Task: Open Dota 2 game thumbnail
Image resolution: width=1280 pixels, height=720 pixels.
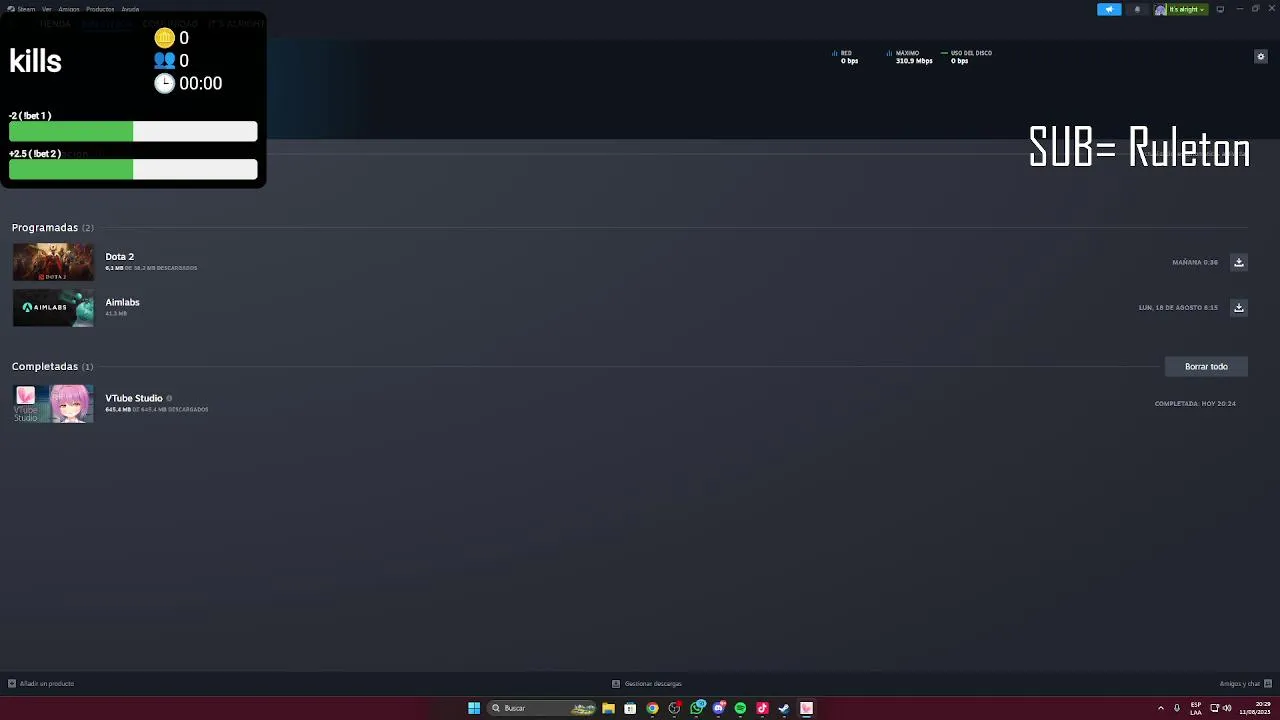Action: (x=53, y=262)
